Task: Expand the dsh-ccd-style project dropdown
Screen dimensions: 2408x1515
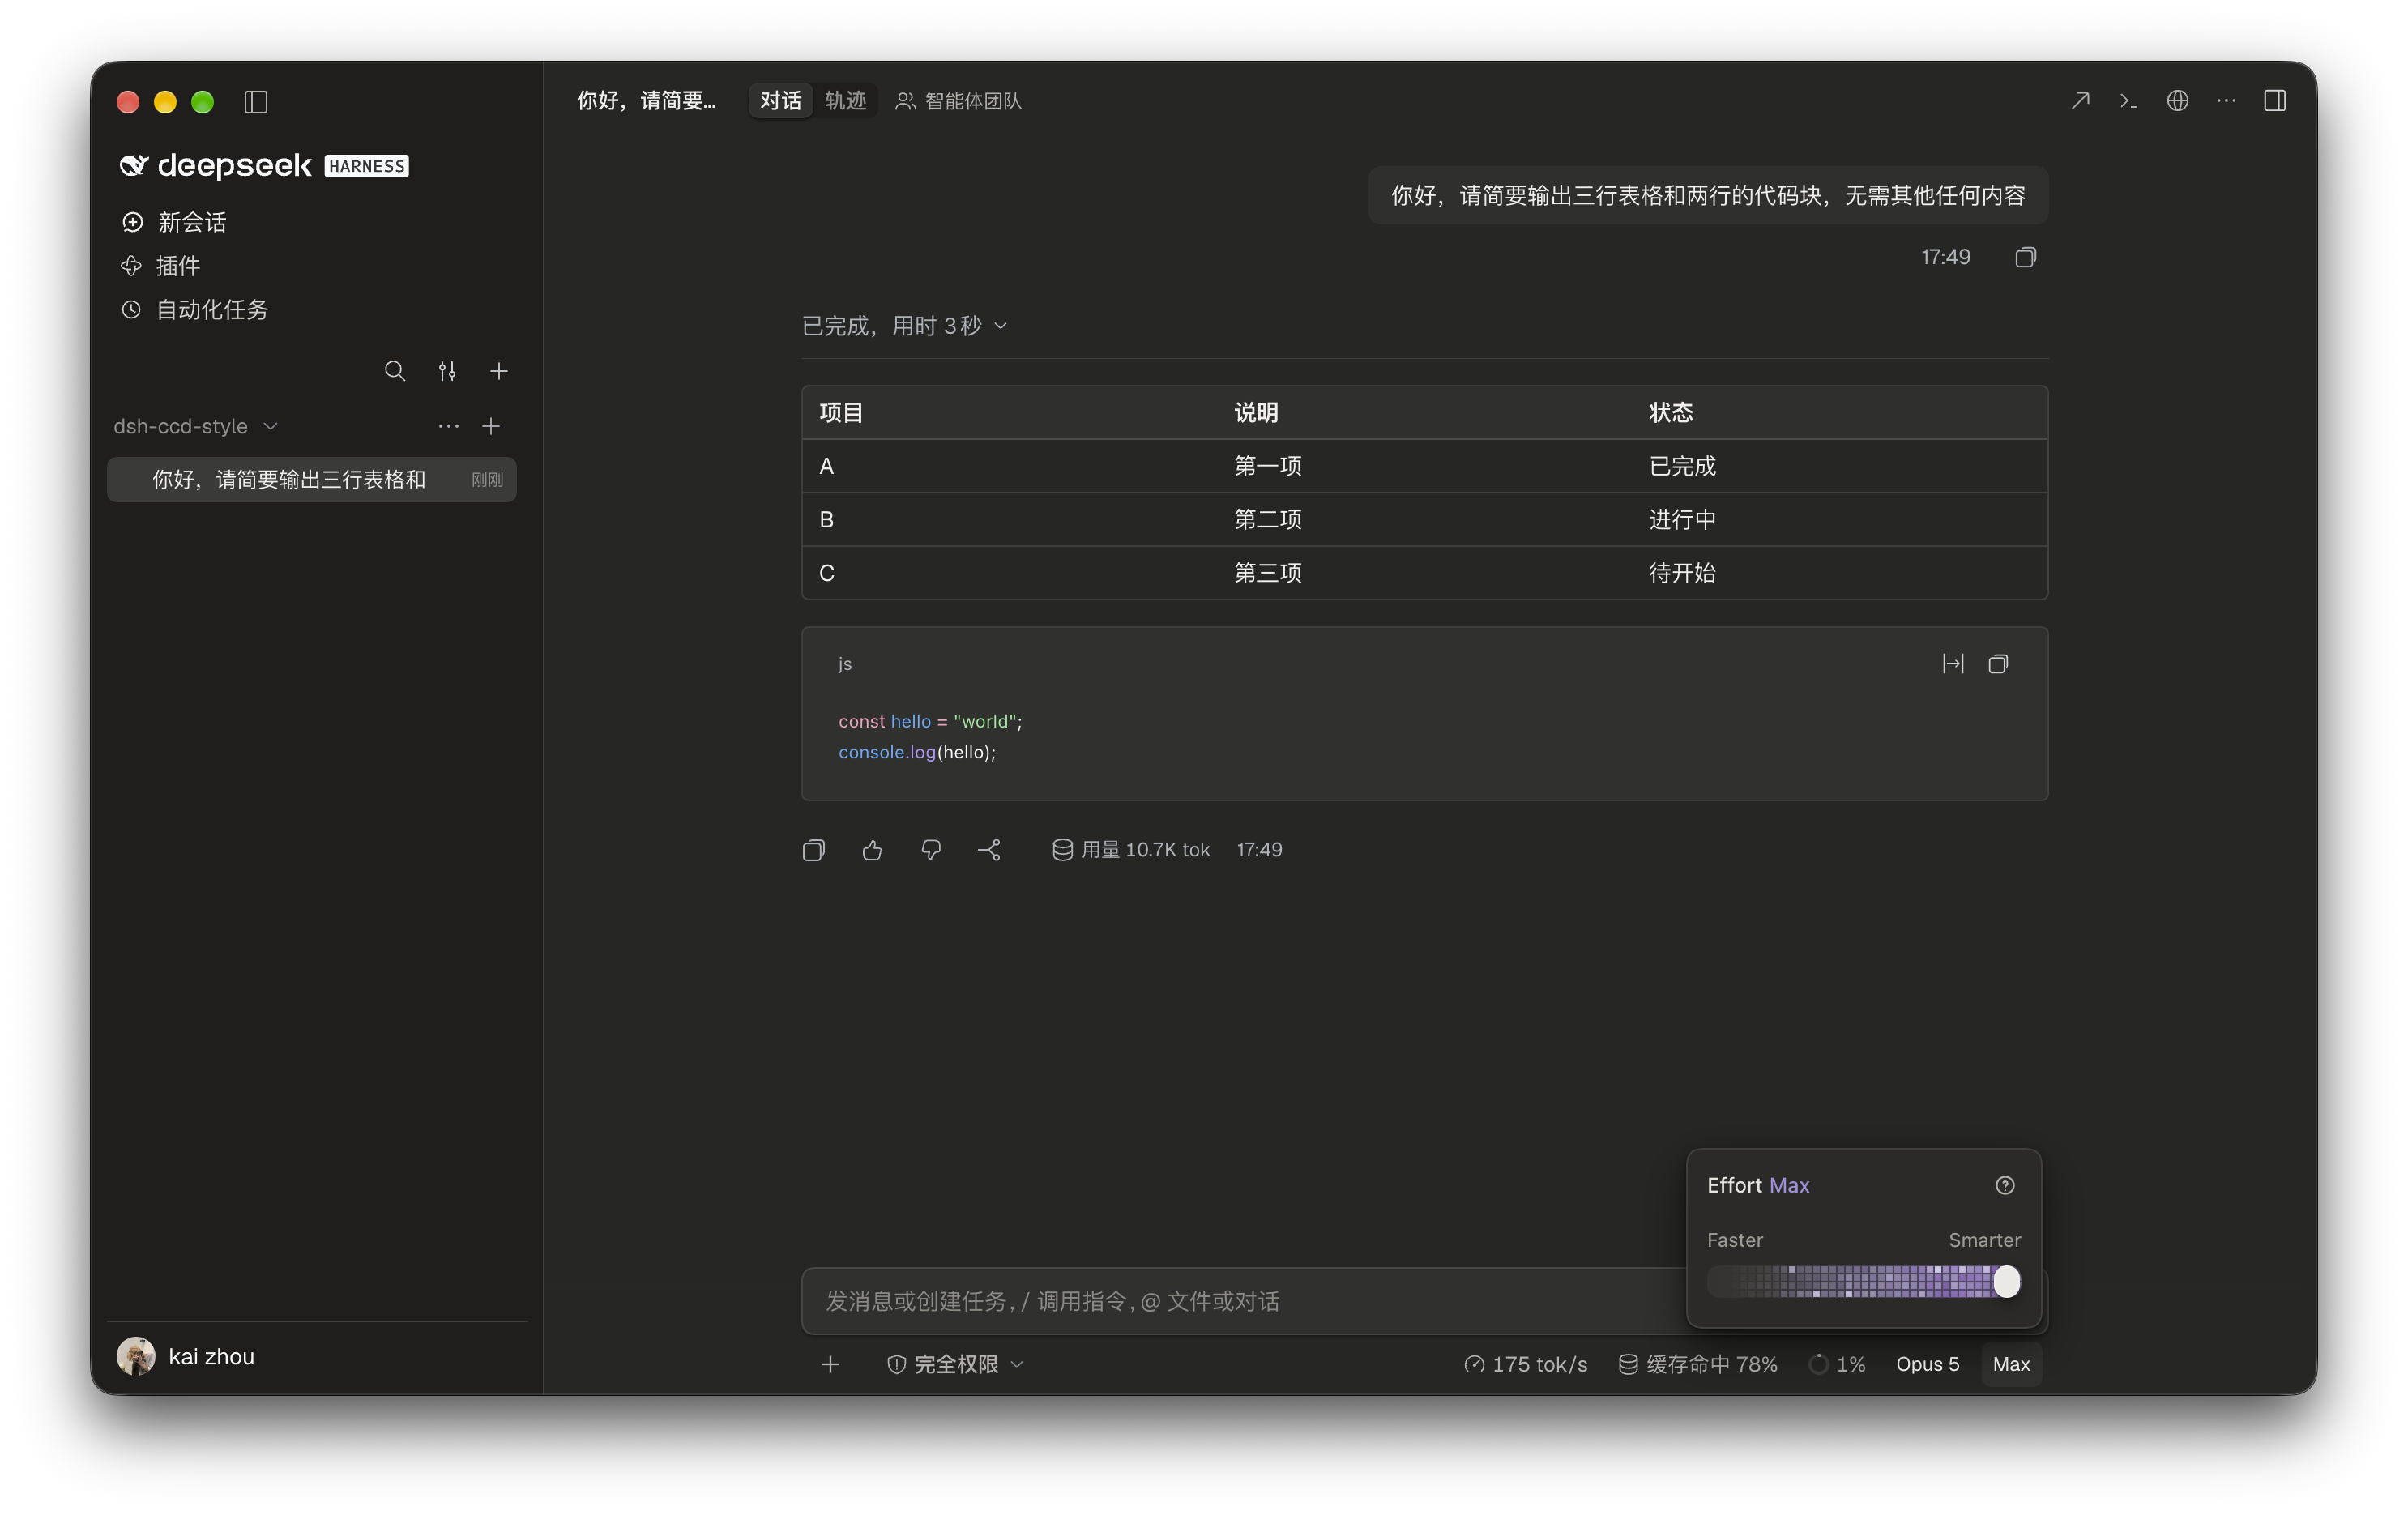Action: [196, 426]
